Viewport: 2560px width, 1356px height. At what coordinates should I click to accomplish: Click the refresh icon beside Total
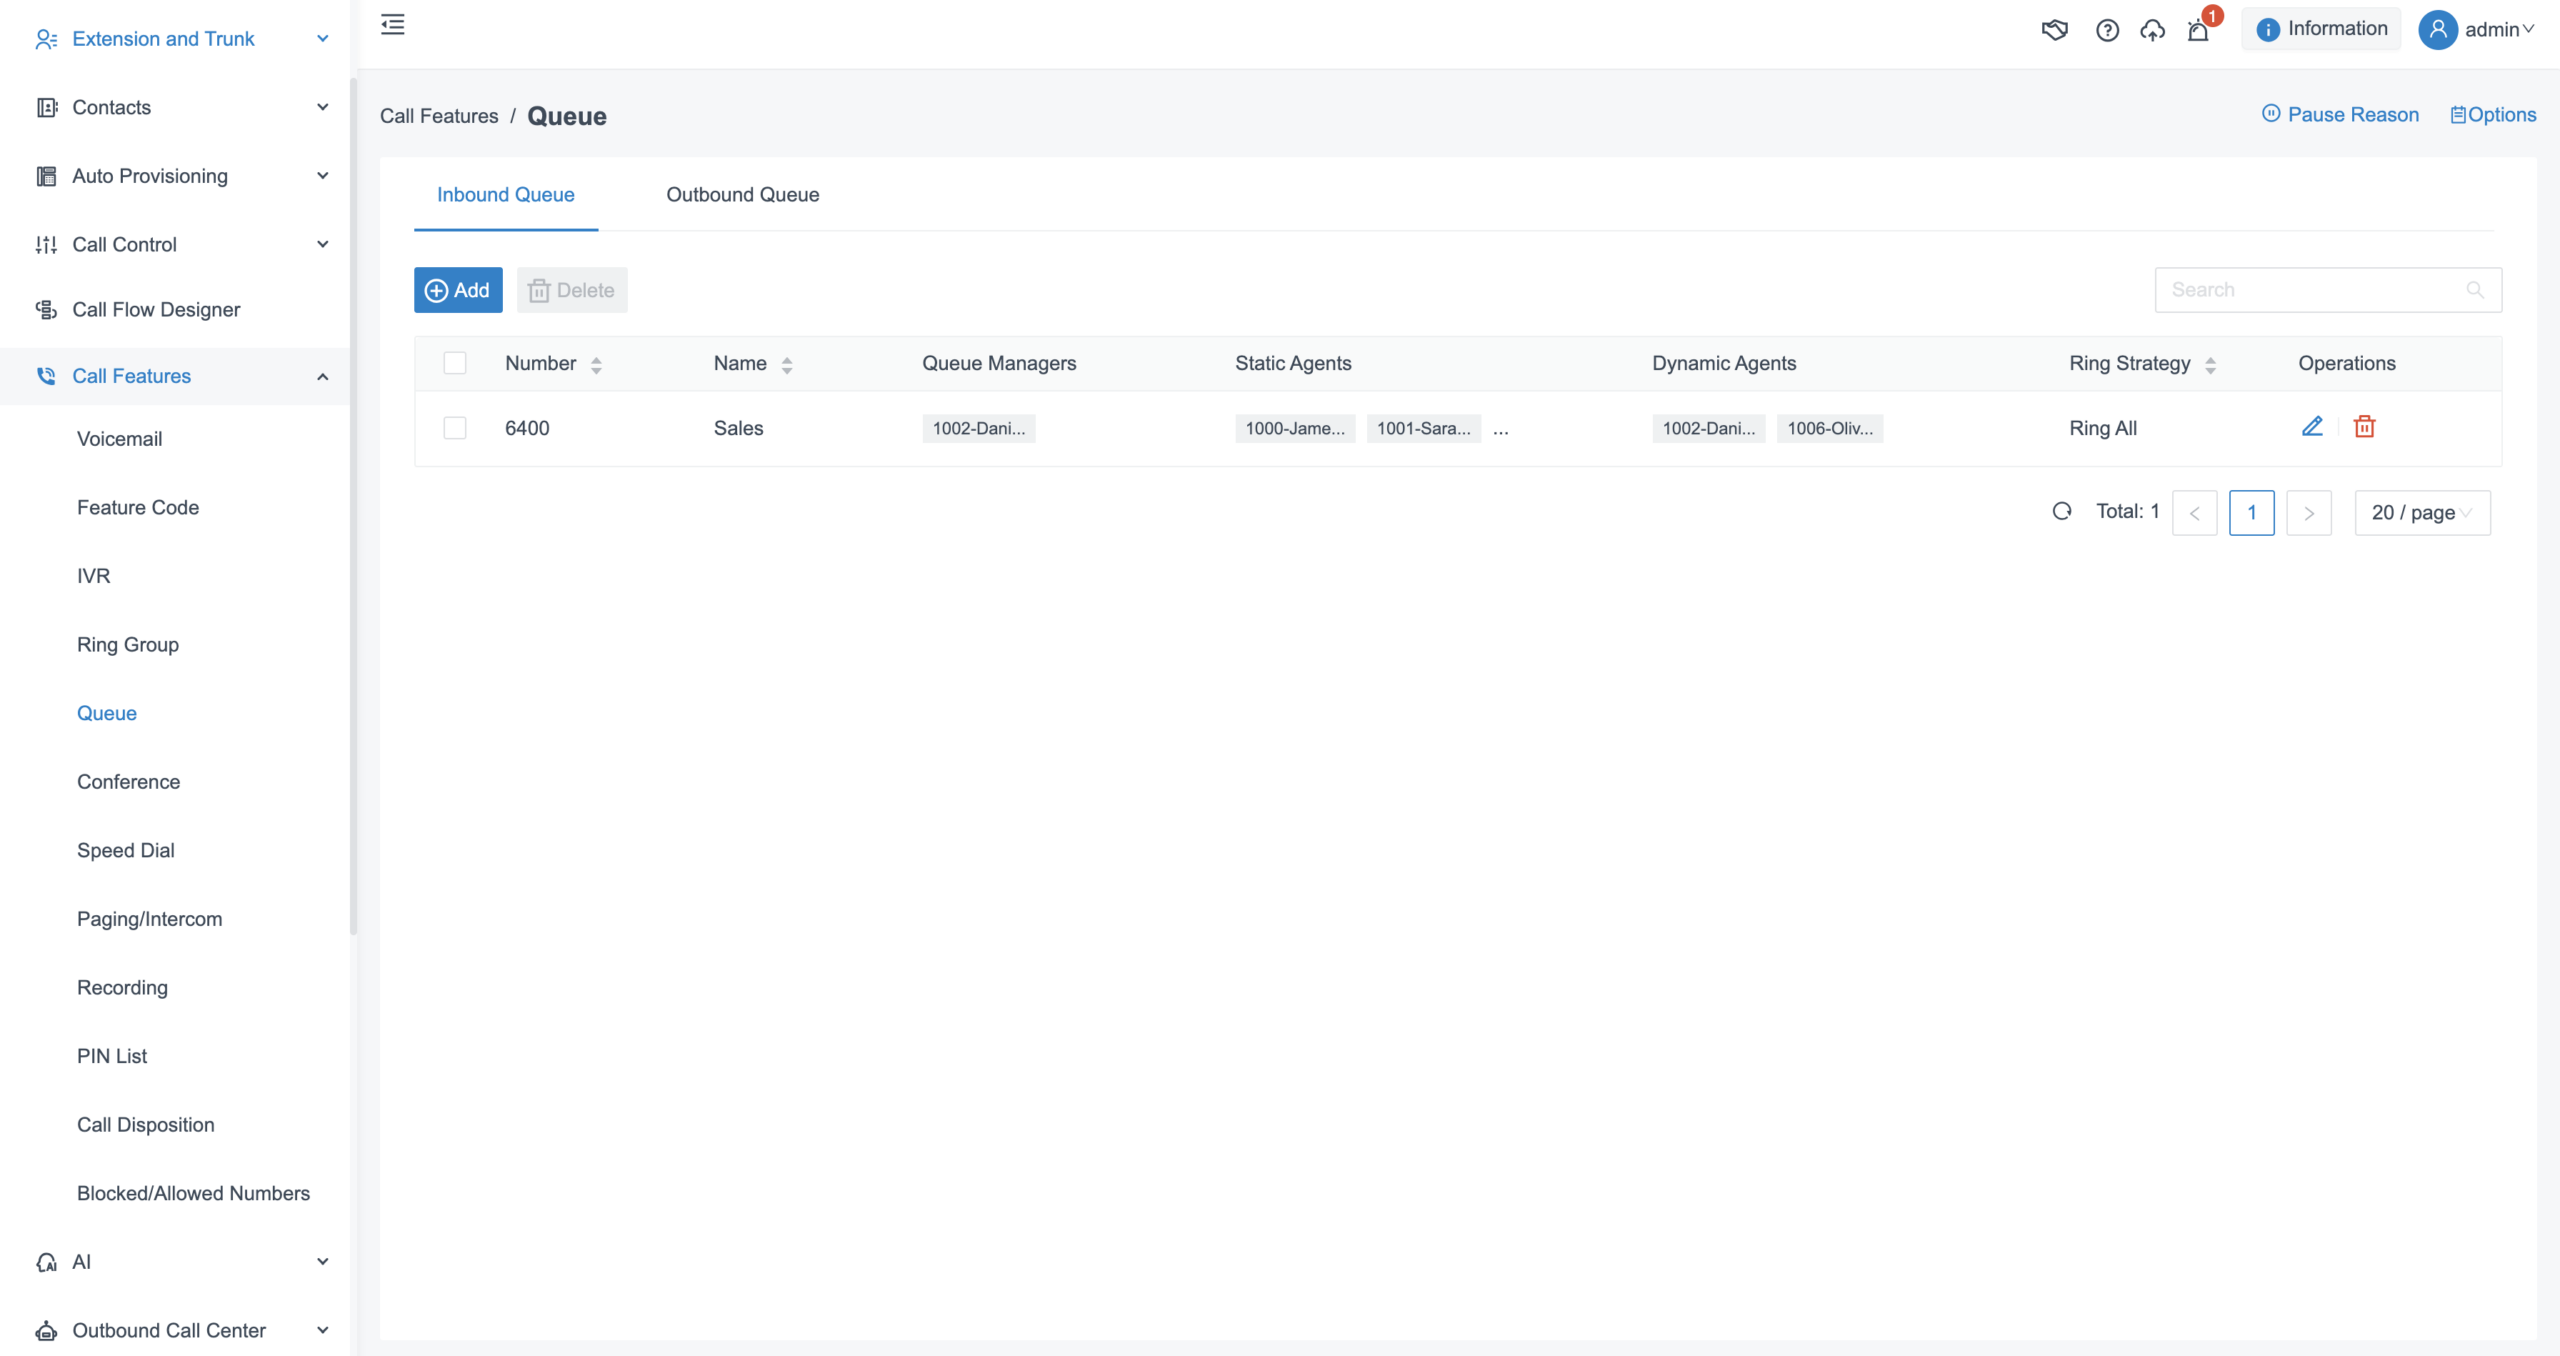(x=2062, y=512)
